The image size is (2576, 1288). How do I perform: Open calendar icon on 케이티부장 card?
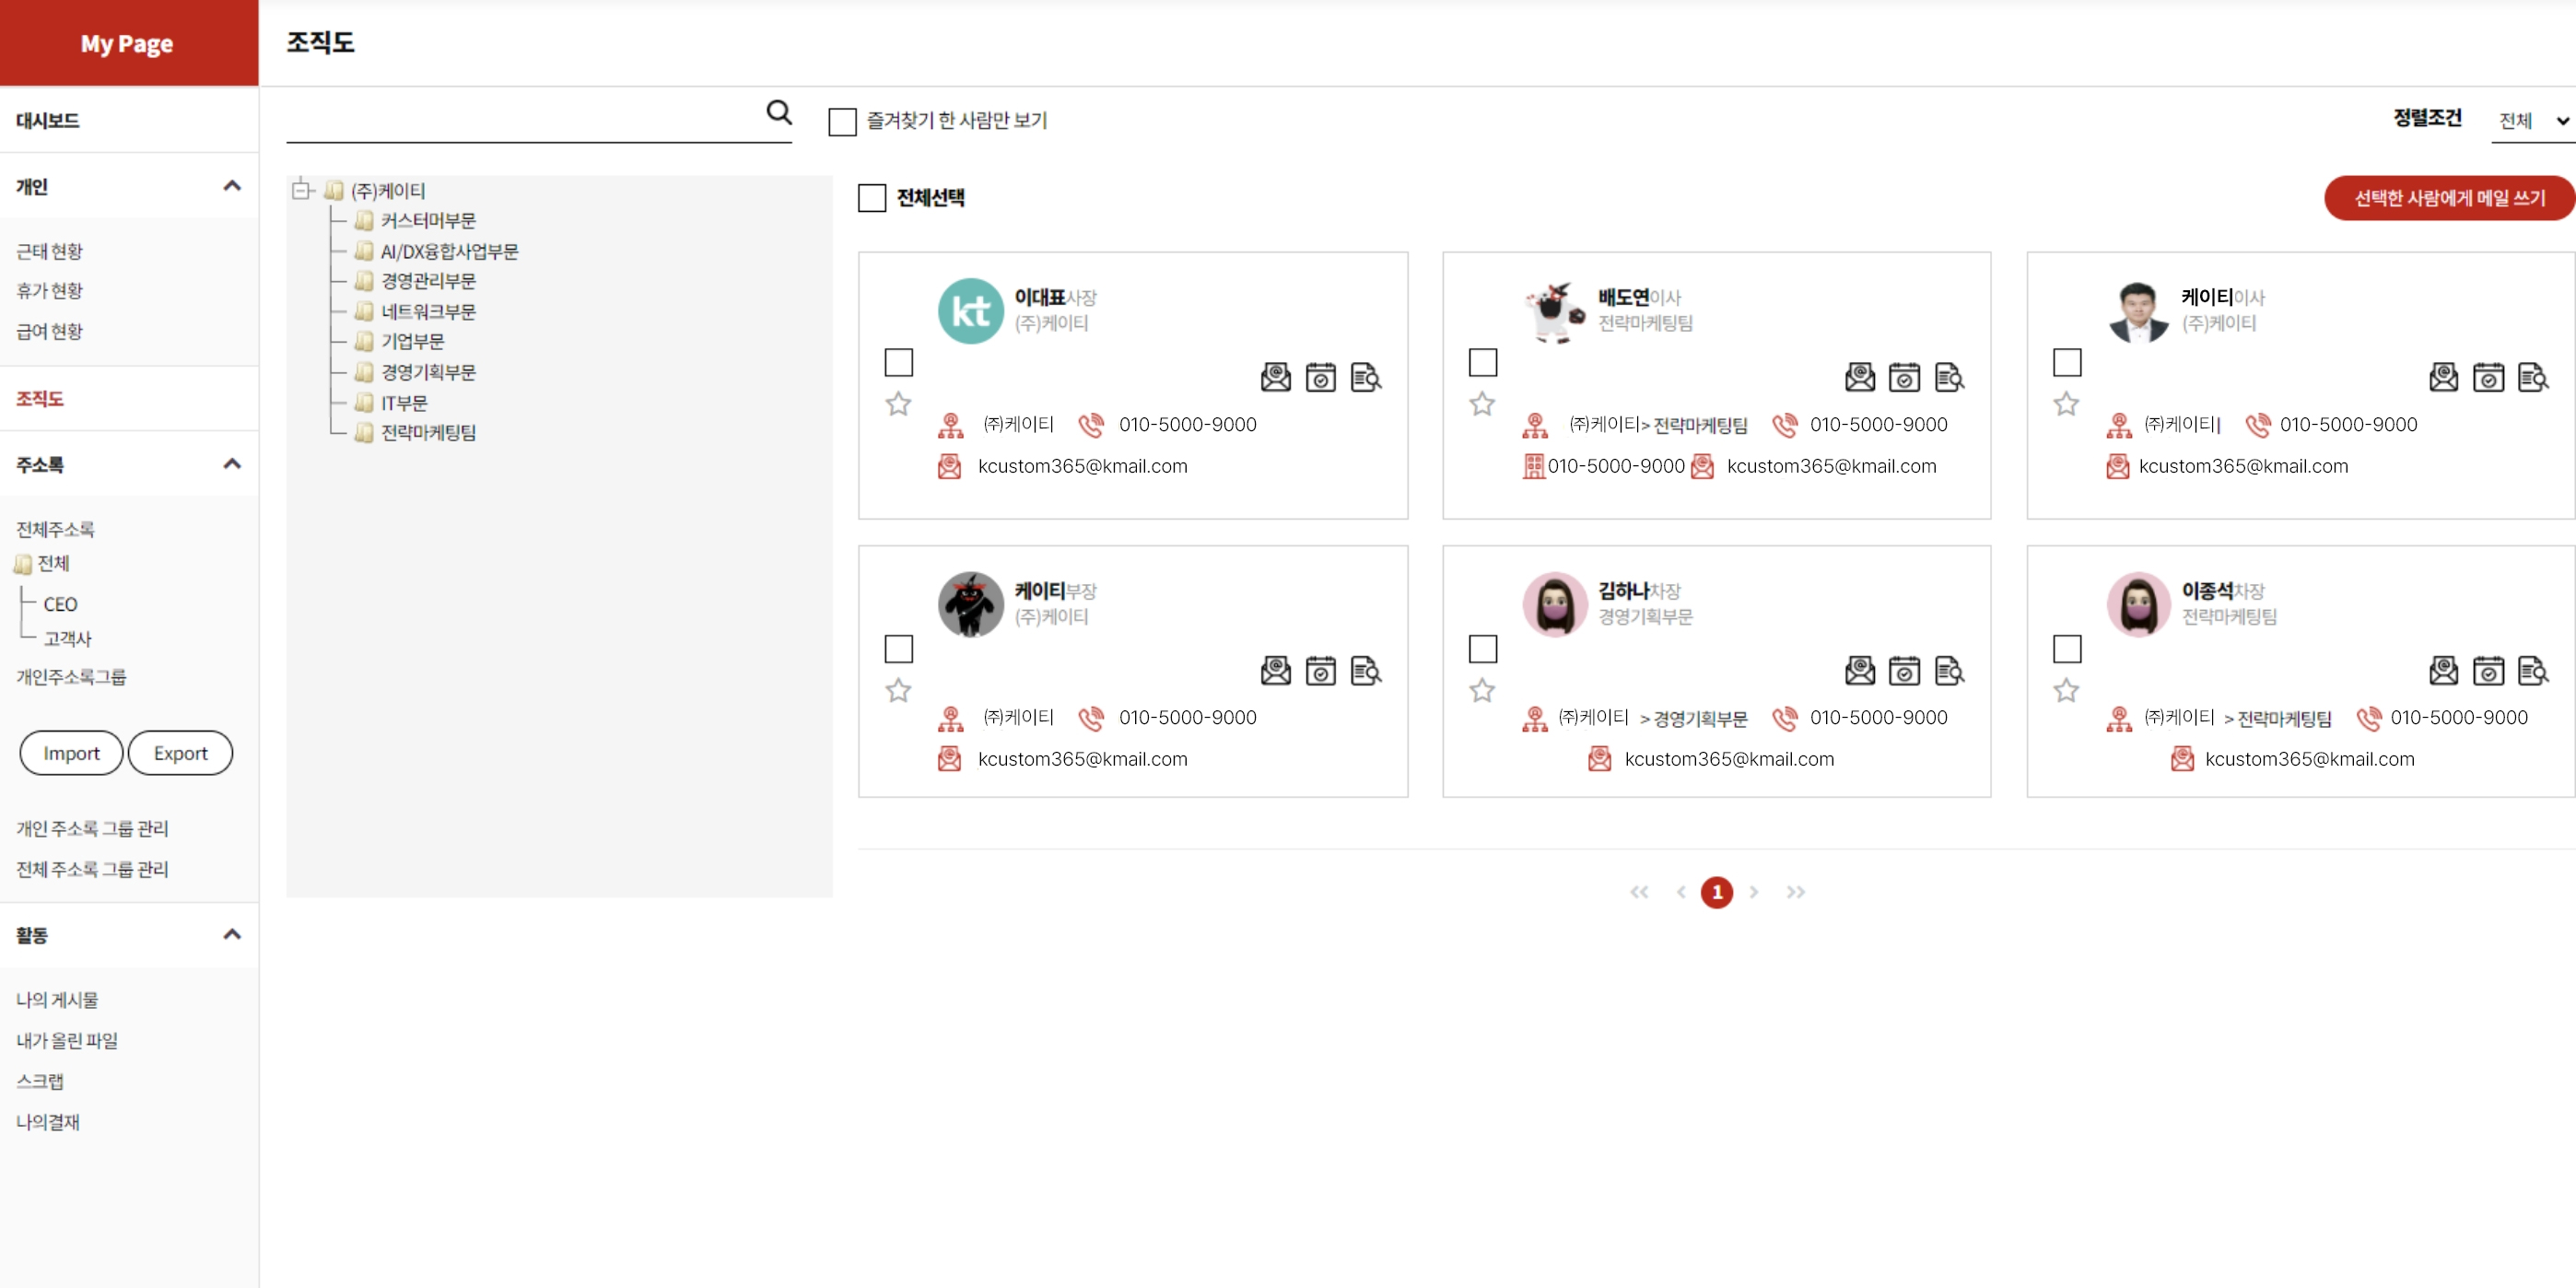pyautogui.click(x=1320, y=670)
